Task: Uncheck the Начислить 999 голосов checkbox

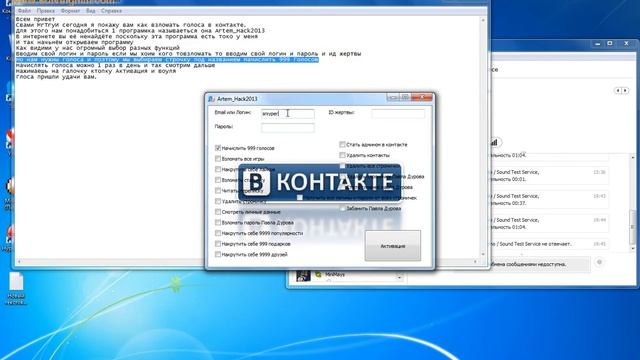Action: (x=218, y=148)
